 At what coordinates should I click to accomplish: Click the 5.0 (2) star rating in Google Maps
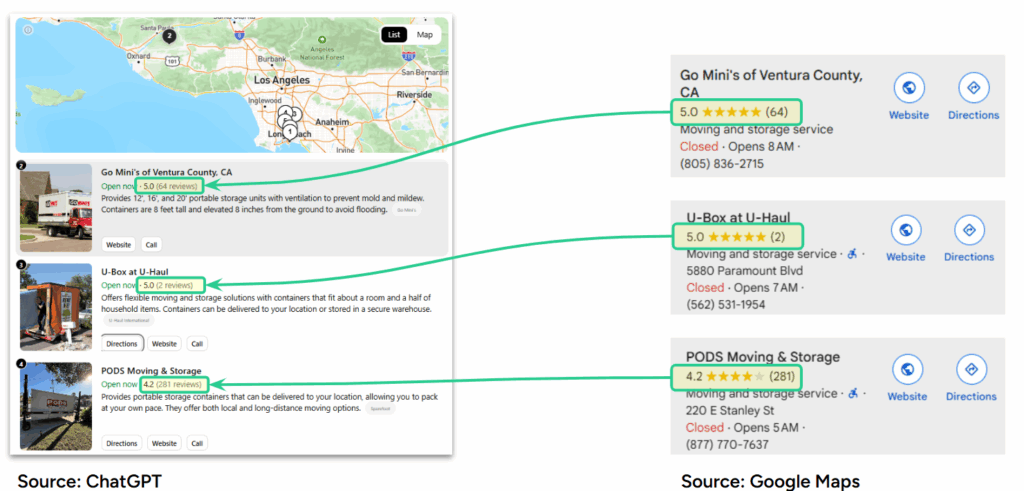click(x=737, y=236)
